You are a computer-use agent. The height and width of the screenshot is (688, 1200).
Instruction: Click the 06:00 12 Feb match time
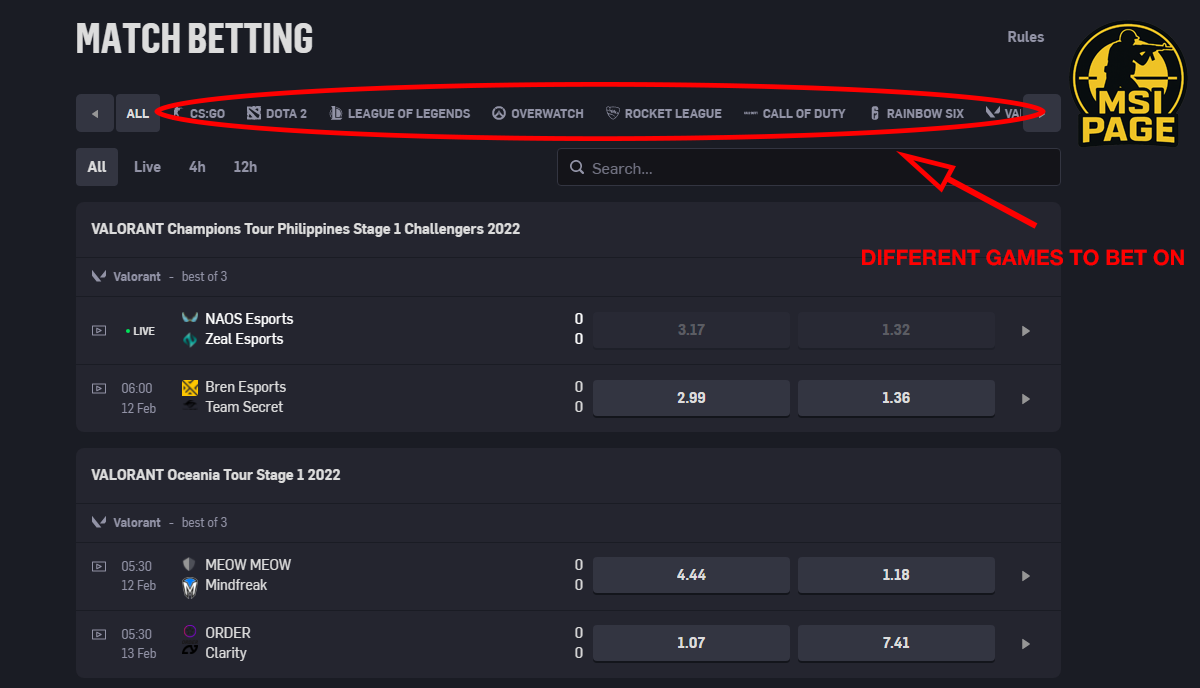pyautogui.click(x=138, y=398)
